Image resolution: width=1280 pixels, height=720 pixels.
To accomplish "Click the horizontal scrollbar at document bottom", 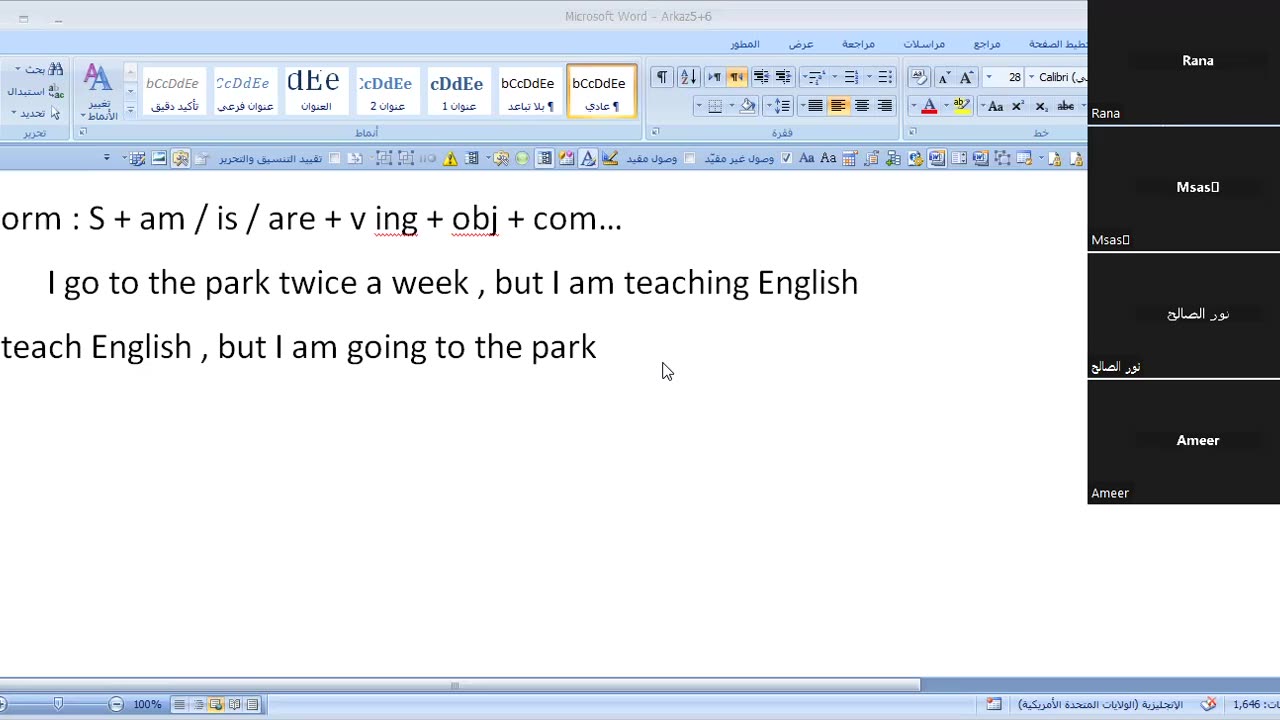I will (x=460, y=686).
